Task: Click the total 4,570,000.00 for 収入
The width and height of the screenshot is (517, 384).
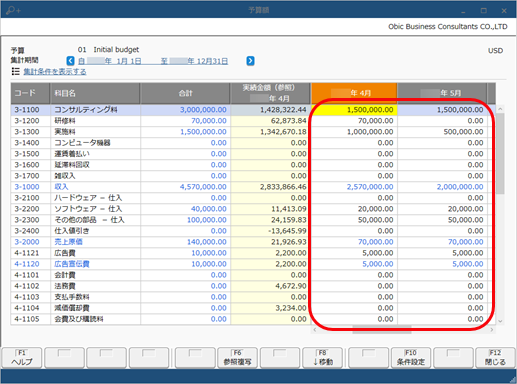Action: (203, 187)
